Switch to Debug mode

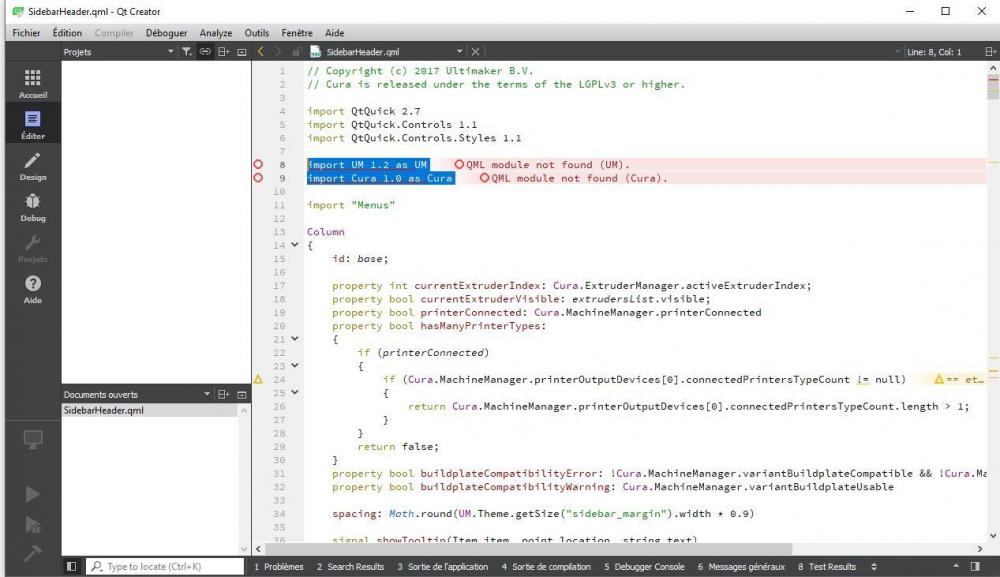tap(33, 207)
